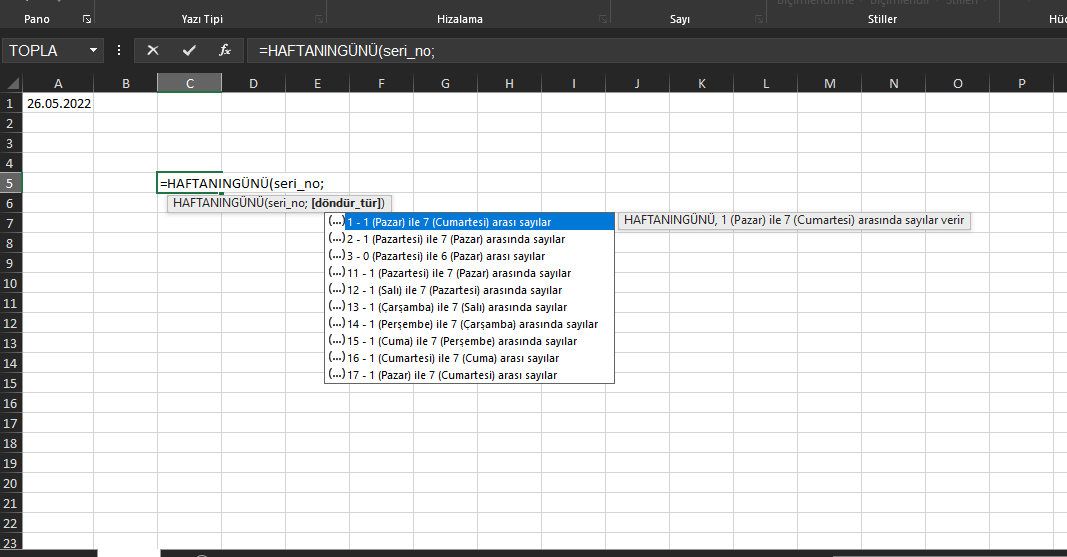This screenshot has height=557, width=1067.
Task: Select row 1 header
Action: point(10,103)
